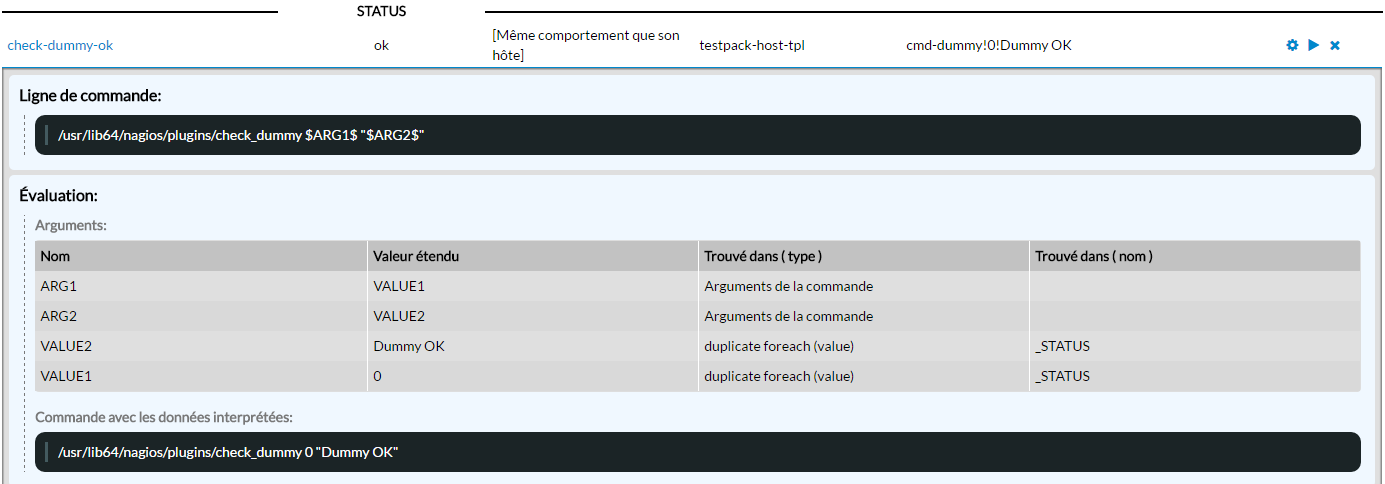This screenshot has height=484, width=1385.
Task: Click the 'Dummy OK' value cell
Action: point(409,346)
